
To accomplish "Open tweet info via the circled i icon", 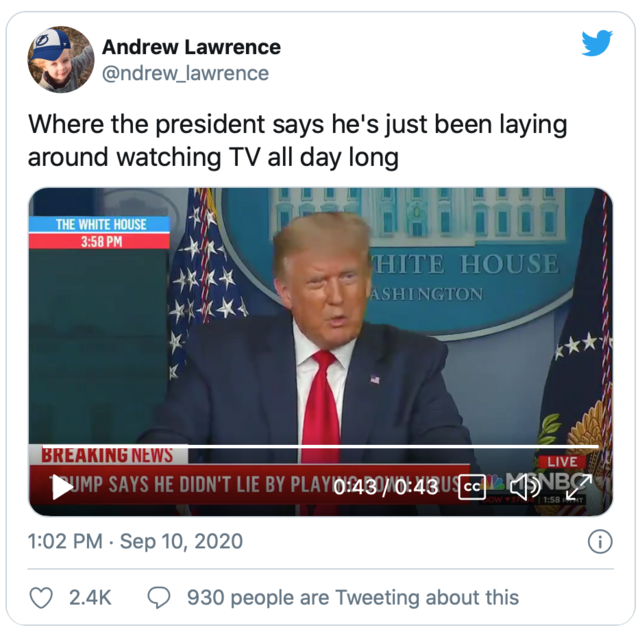I will (600, 542).
